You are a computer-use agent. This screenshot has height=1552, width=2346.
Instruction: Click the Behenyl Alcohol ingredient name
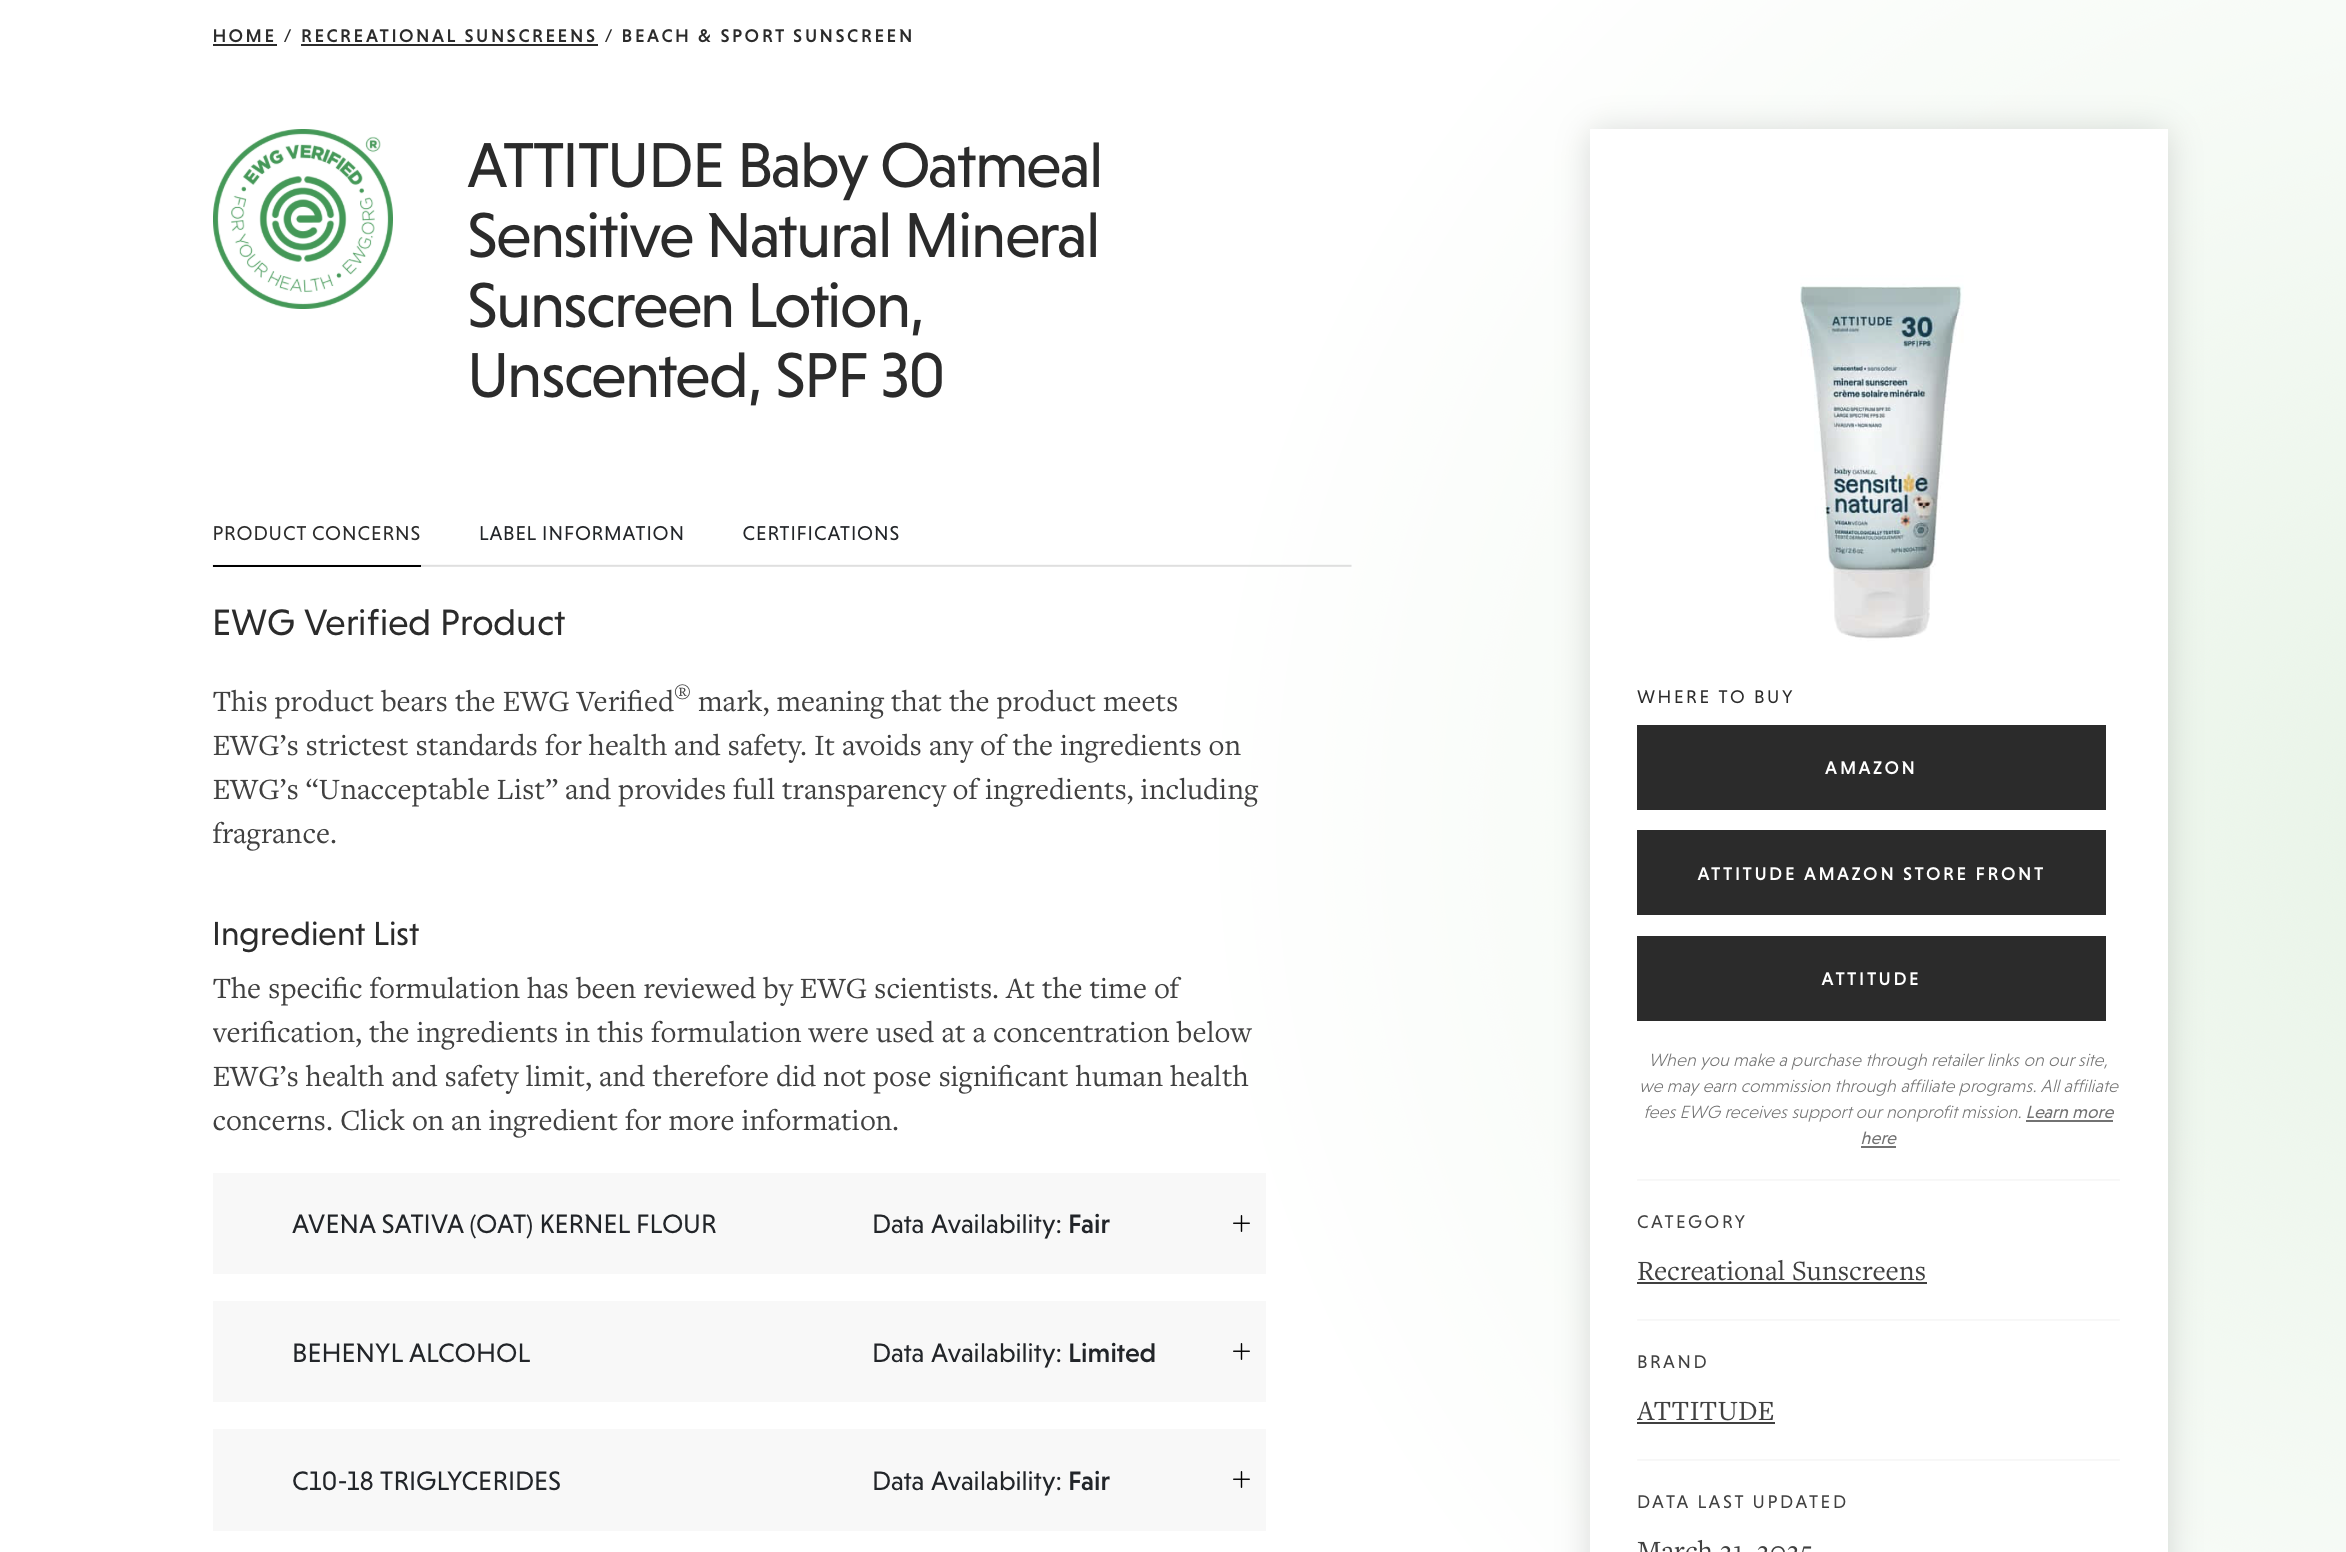tap(411, 1353)
